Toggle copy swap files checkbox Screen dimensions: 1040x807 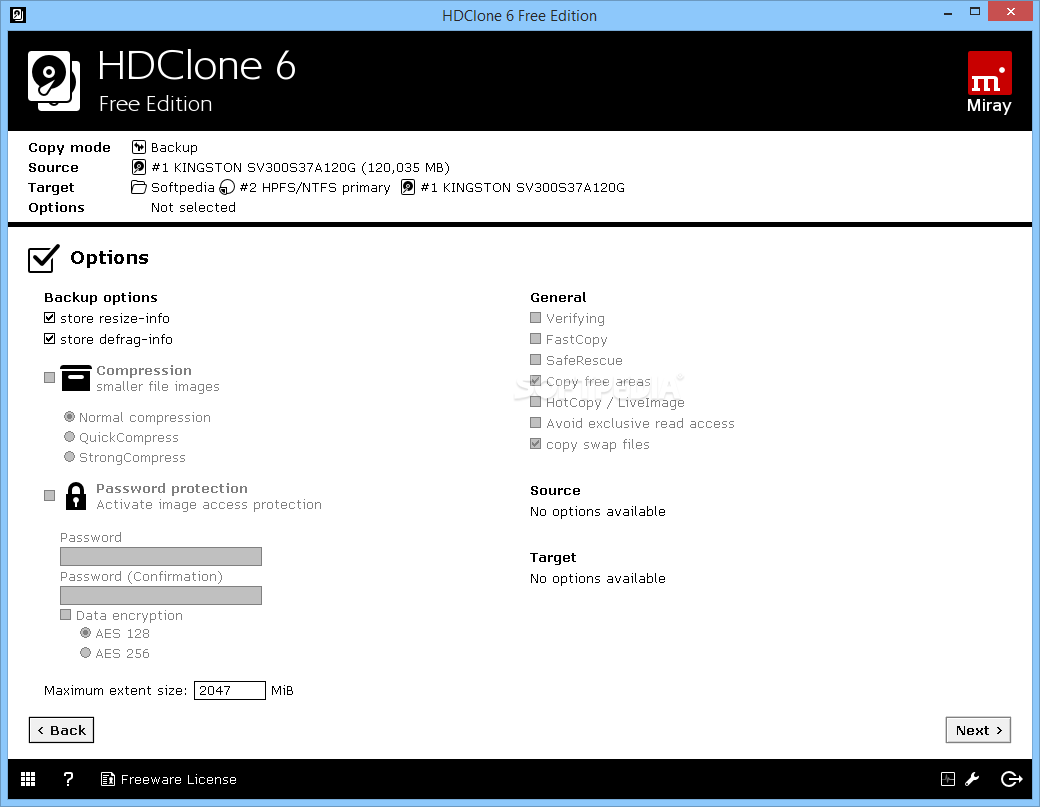536,444
